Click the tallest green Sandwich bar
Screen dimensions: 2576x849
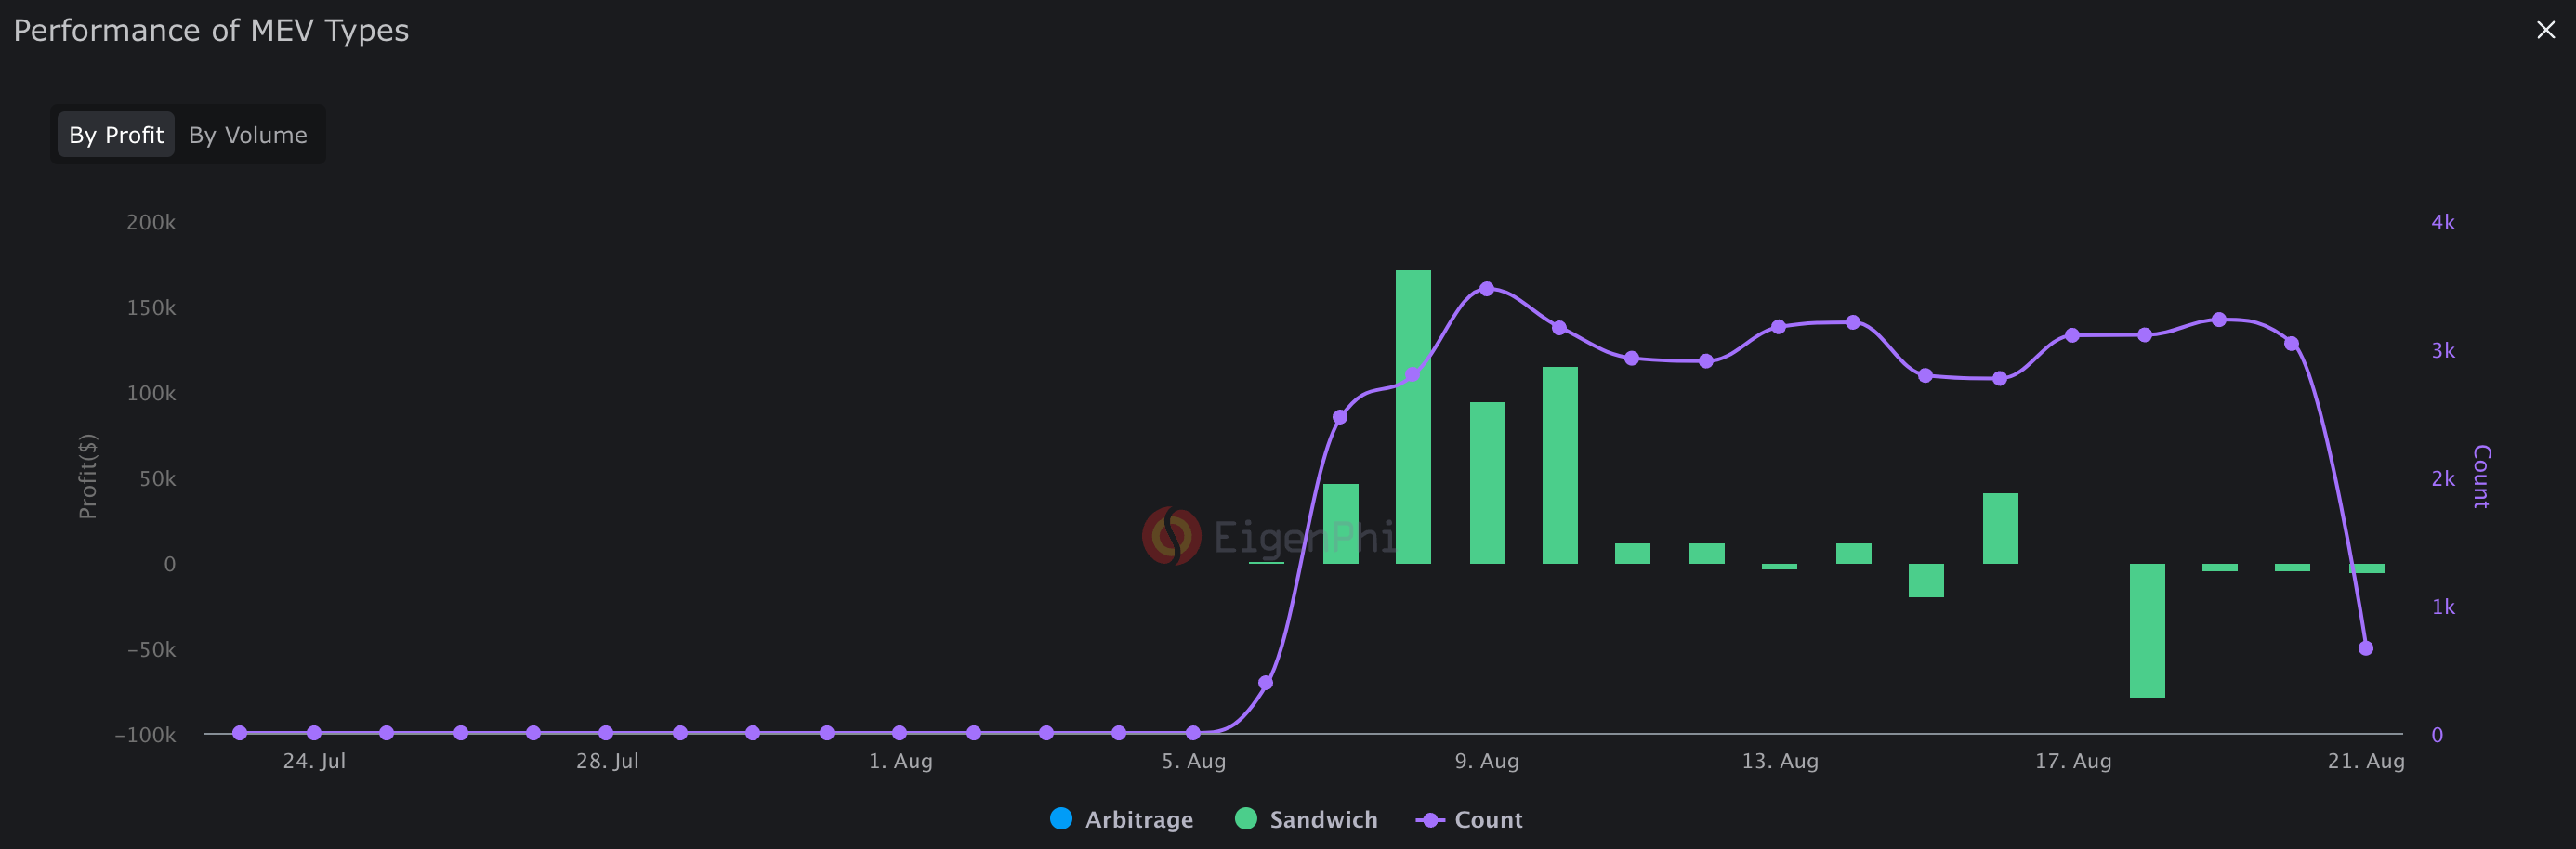tap(1413, 417)
